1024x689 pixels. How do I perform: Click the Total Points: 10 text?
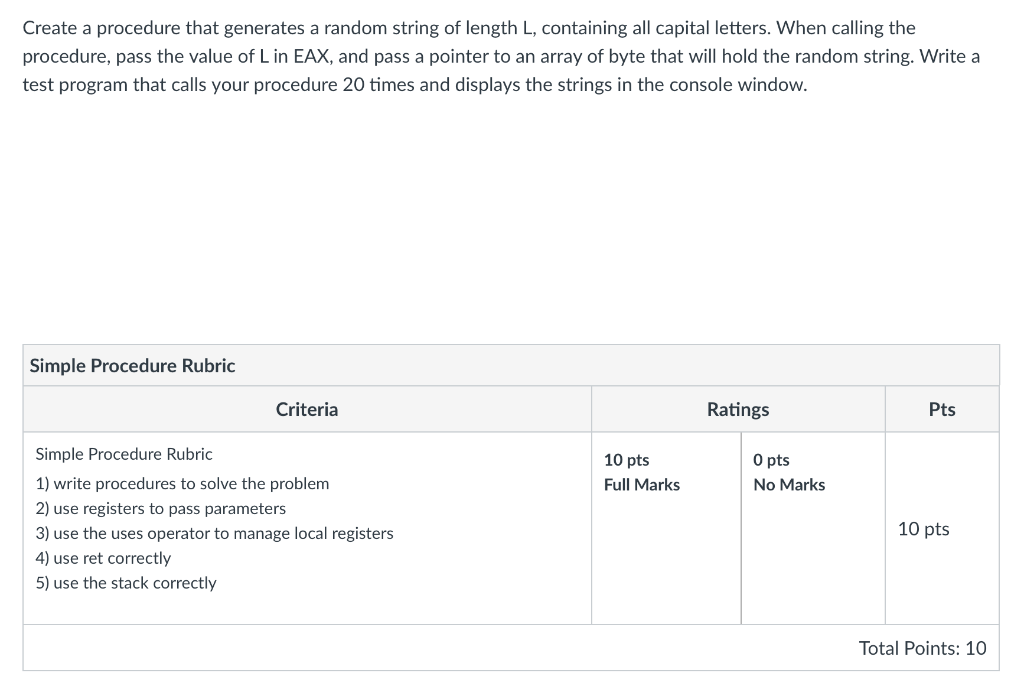(922, 648)
